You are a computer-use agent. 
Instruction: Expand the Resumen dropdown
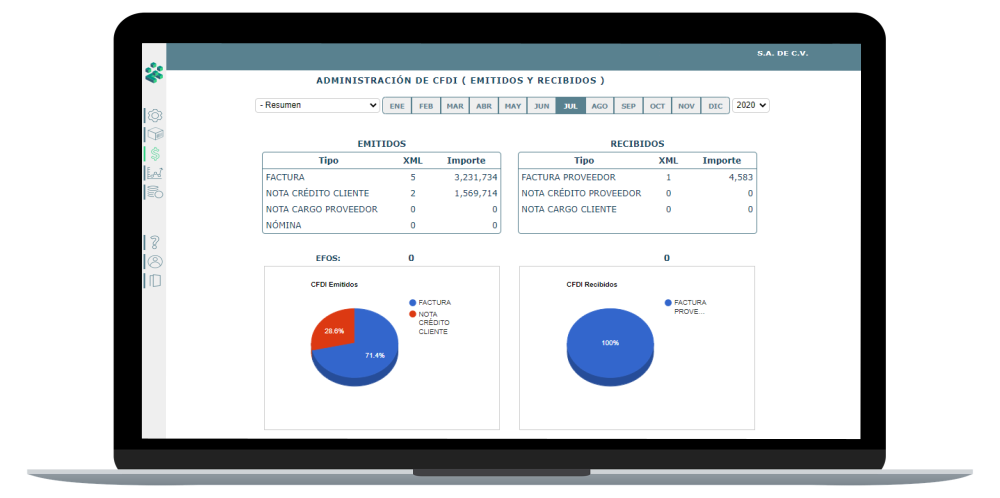317,105
